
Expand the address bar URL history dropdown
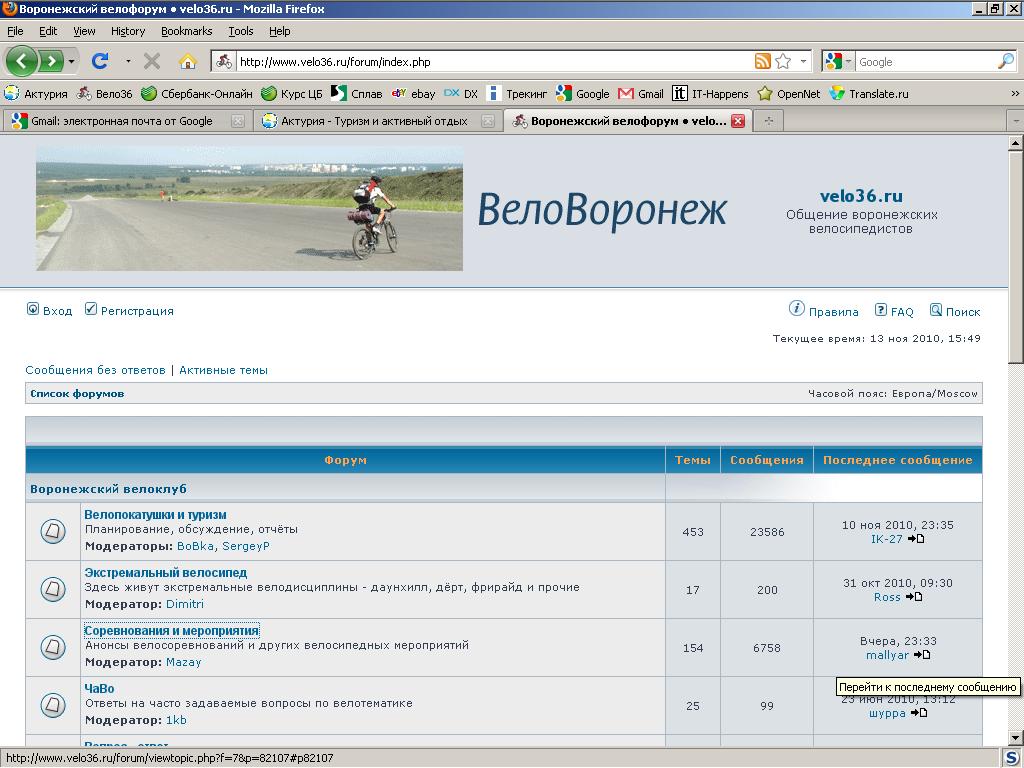804,61
